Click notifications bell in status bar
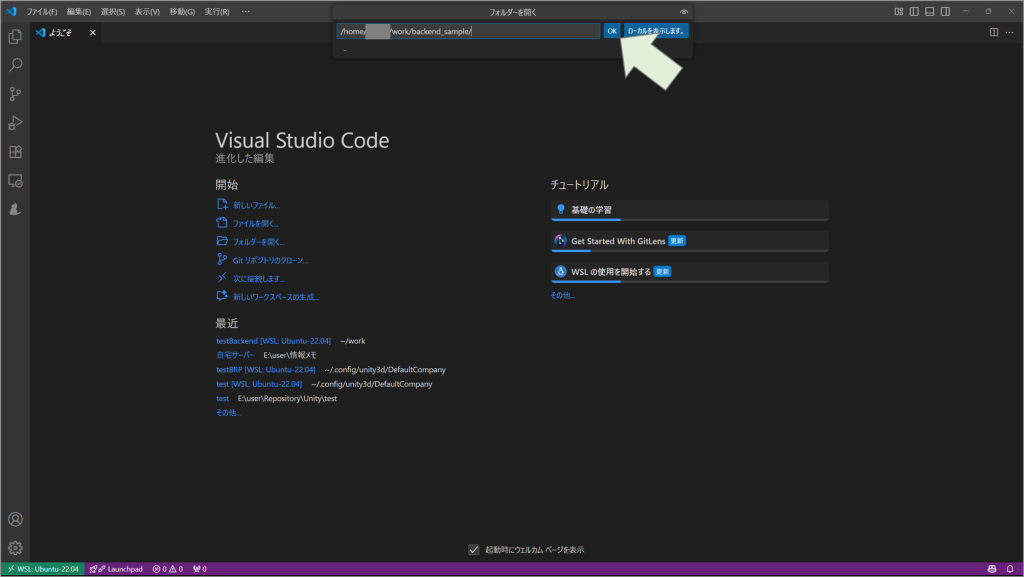 (1010, 569)
